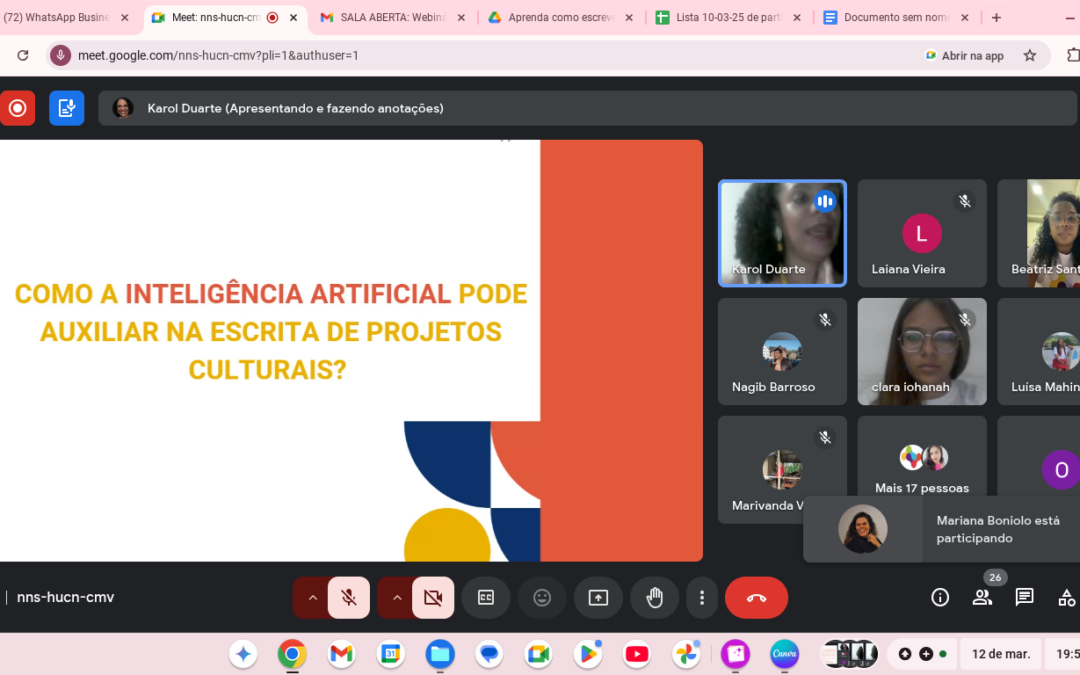Open Canva from the shelf
Screen dimensions: 1080x675
785,654
